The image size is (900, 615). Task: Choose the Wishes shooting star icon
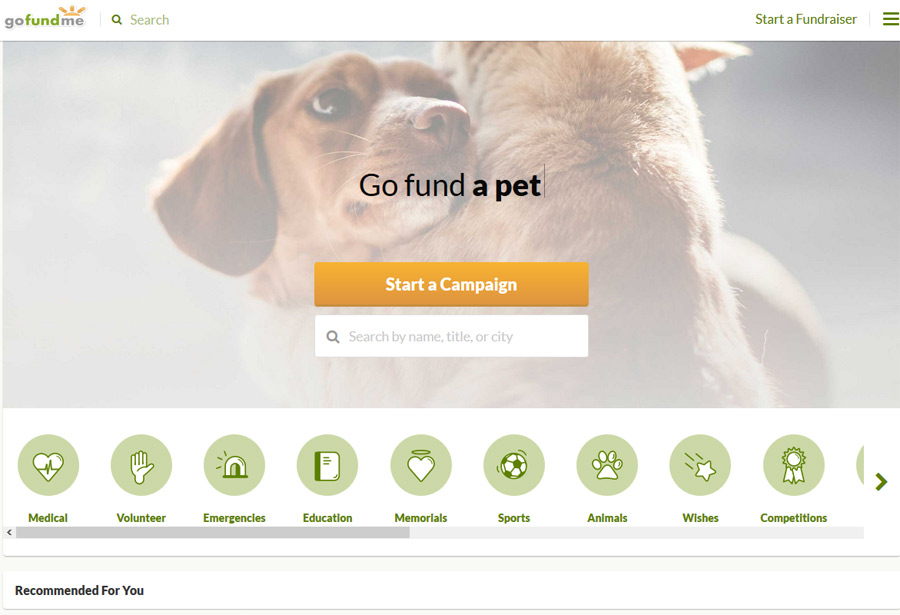pos(700,465)
